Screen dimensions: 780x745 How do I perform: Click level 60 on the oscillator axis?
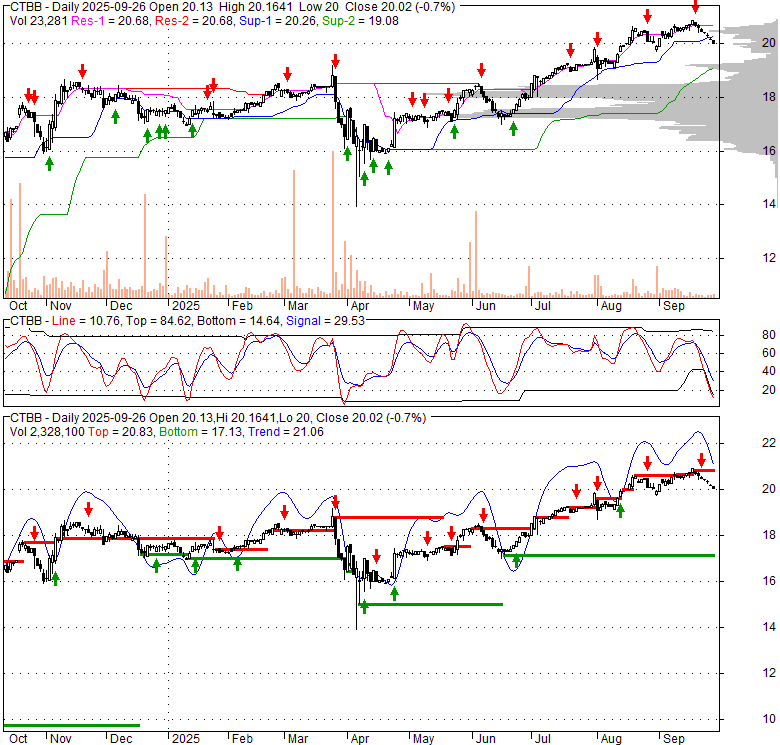(769, 353)
